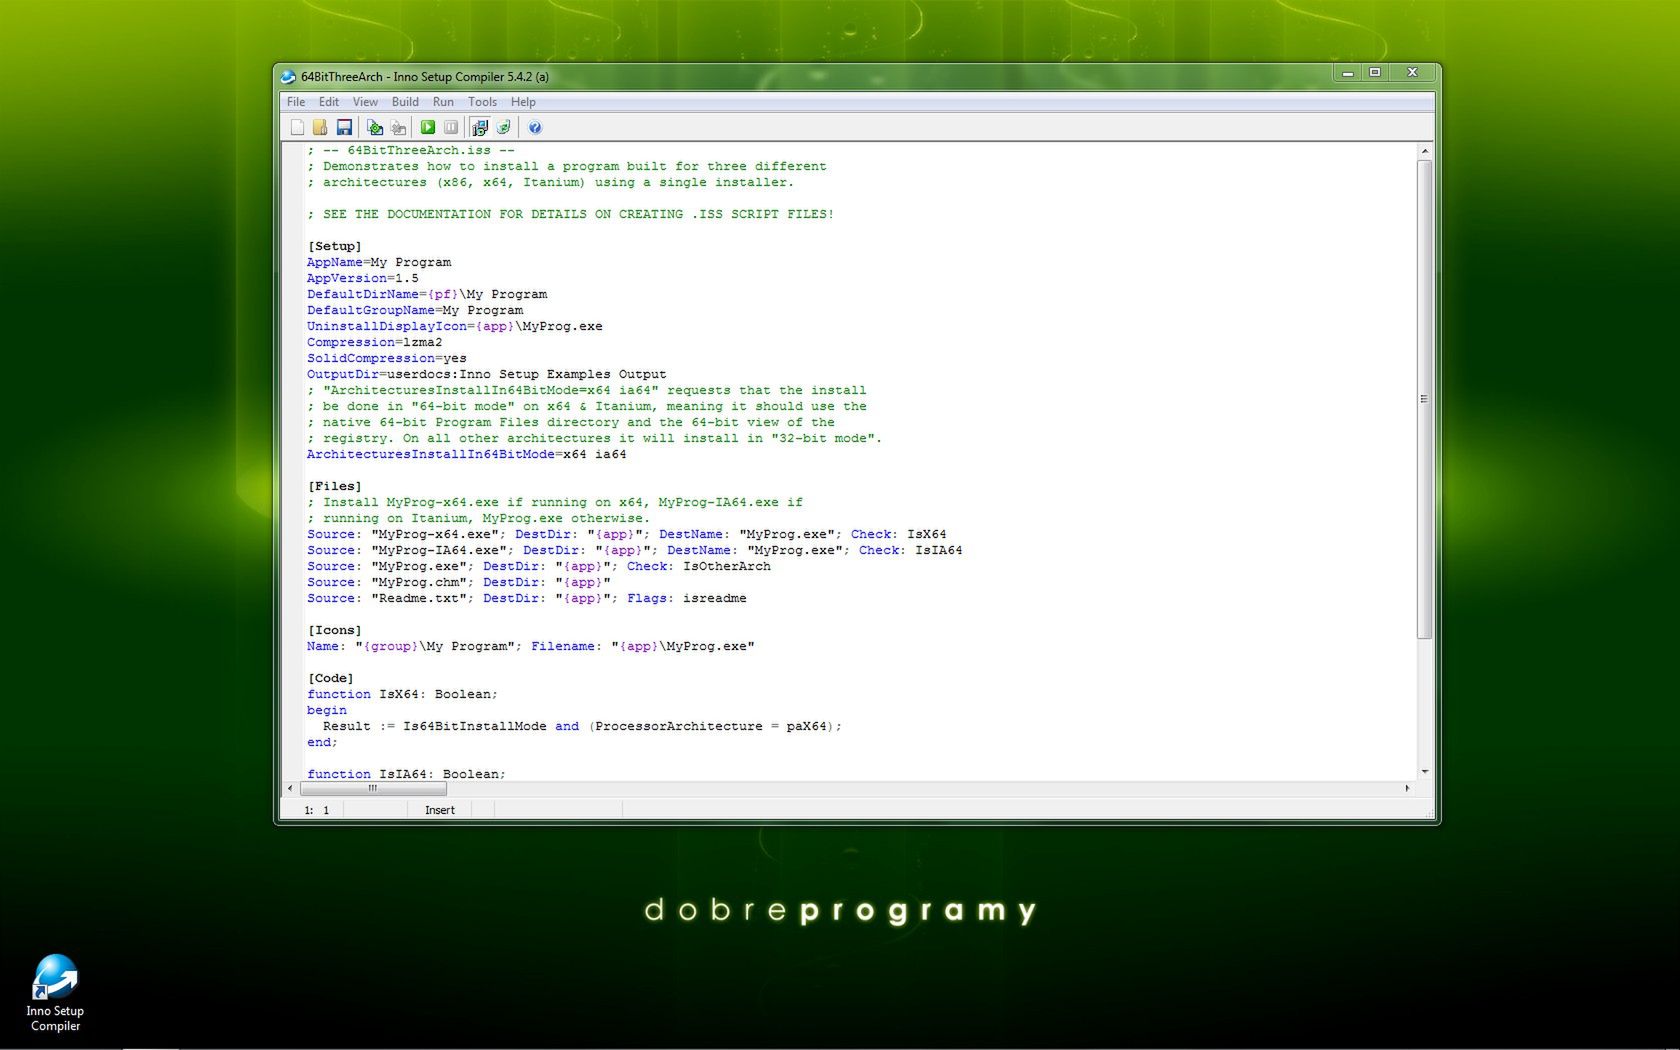Click the [Setup] section header line
Screen dimensions: 1680x1050
click(335, 246)
